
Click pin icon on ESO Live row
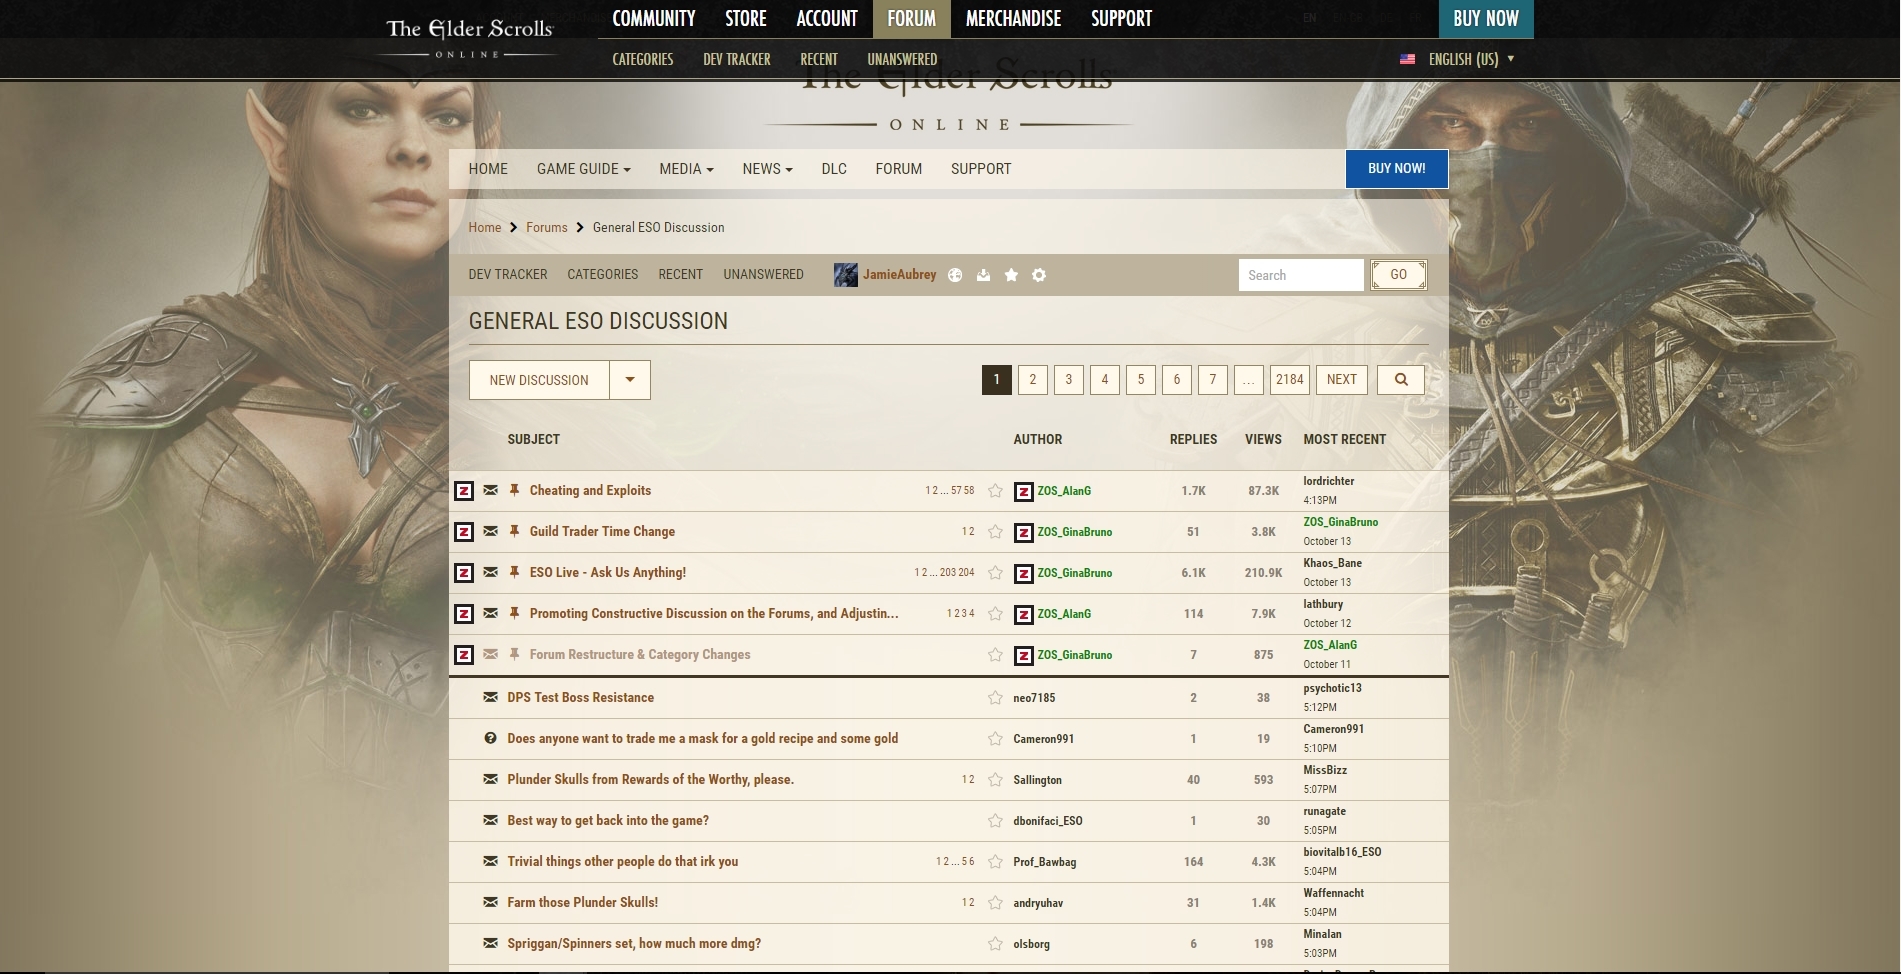coord(514,572)
